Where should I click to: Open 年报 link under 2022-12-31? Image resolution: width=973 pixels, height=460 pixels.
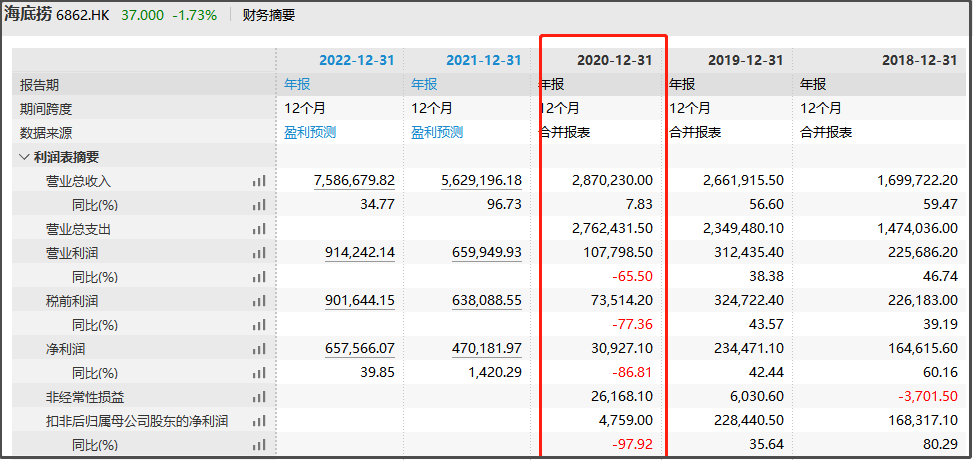[297, 85]
